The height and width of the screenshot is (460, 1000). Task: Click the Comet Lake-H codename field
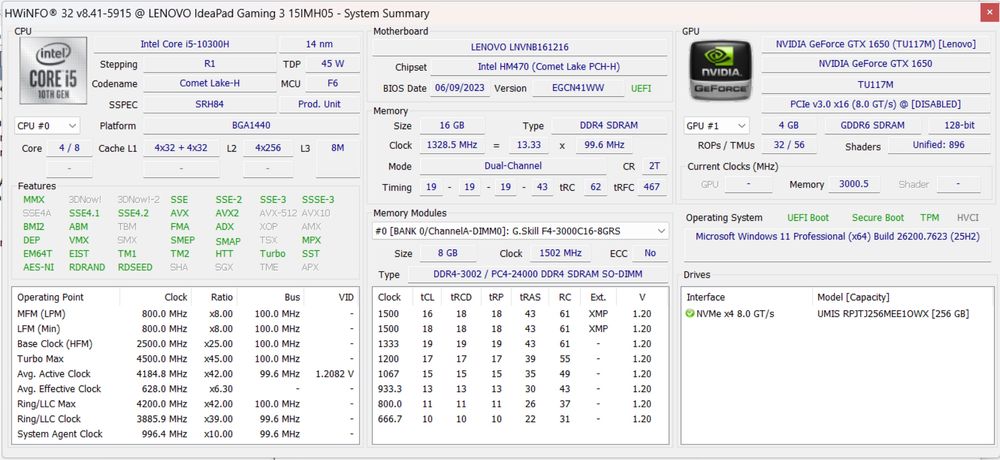(210, 84)
